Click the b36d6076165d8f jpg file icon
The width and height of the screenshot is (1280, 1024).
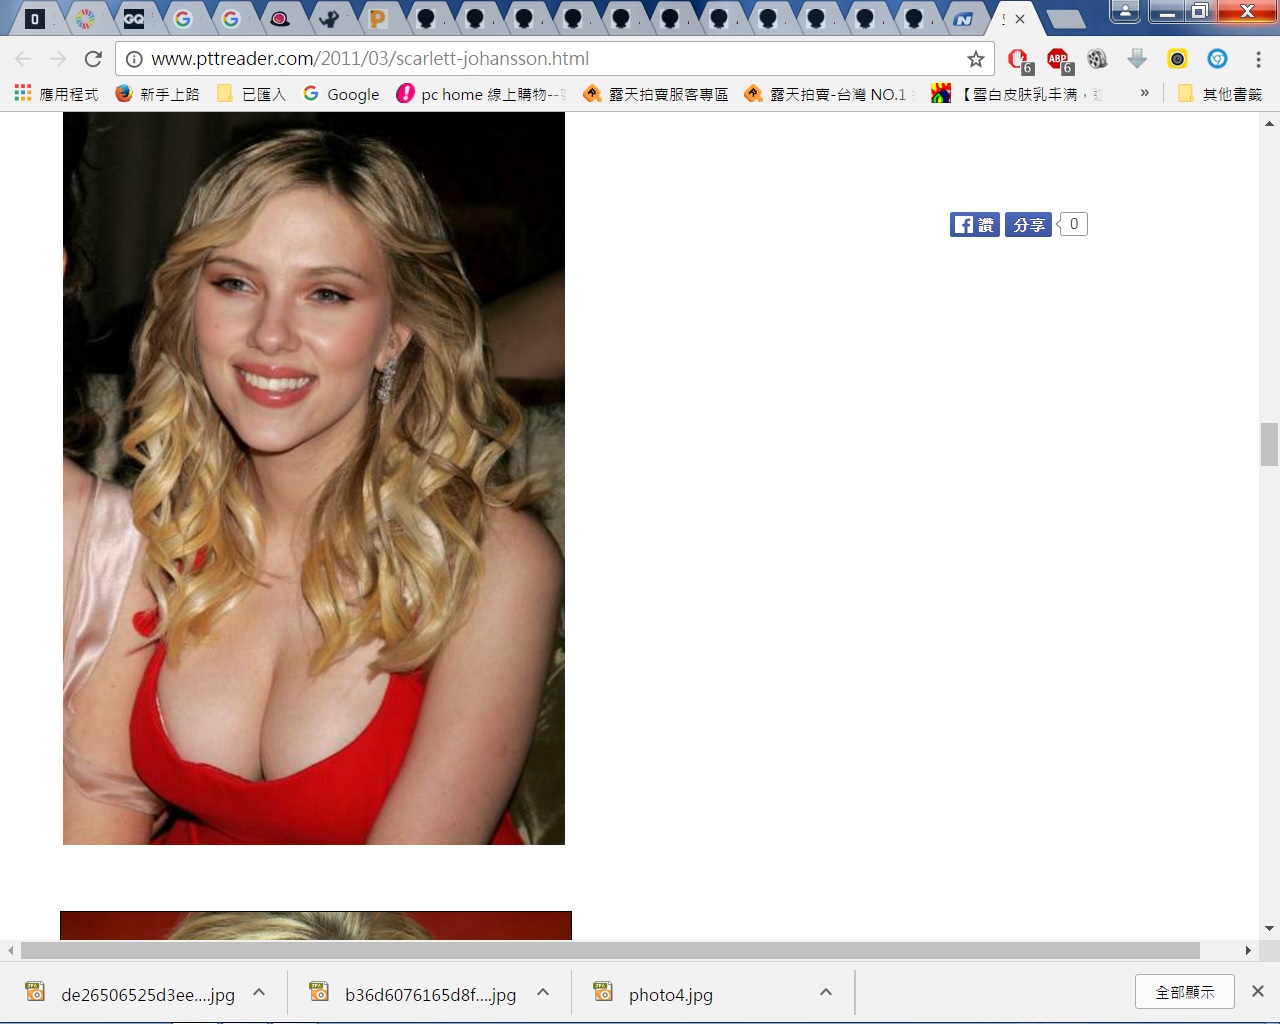click(319, 992)
